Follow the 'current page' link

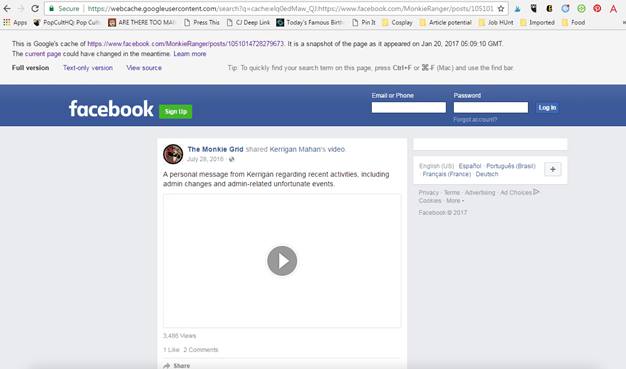tap(43, 54)
